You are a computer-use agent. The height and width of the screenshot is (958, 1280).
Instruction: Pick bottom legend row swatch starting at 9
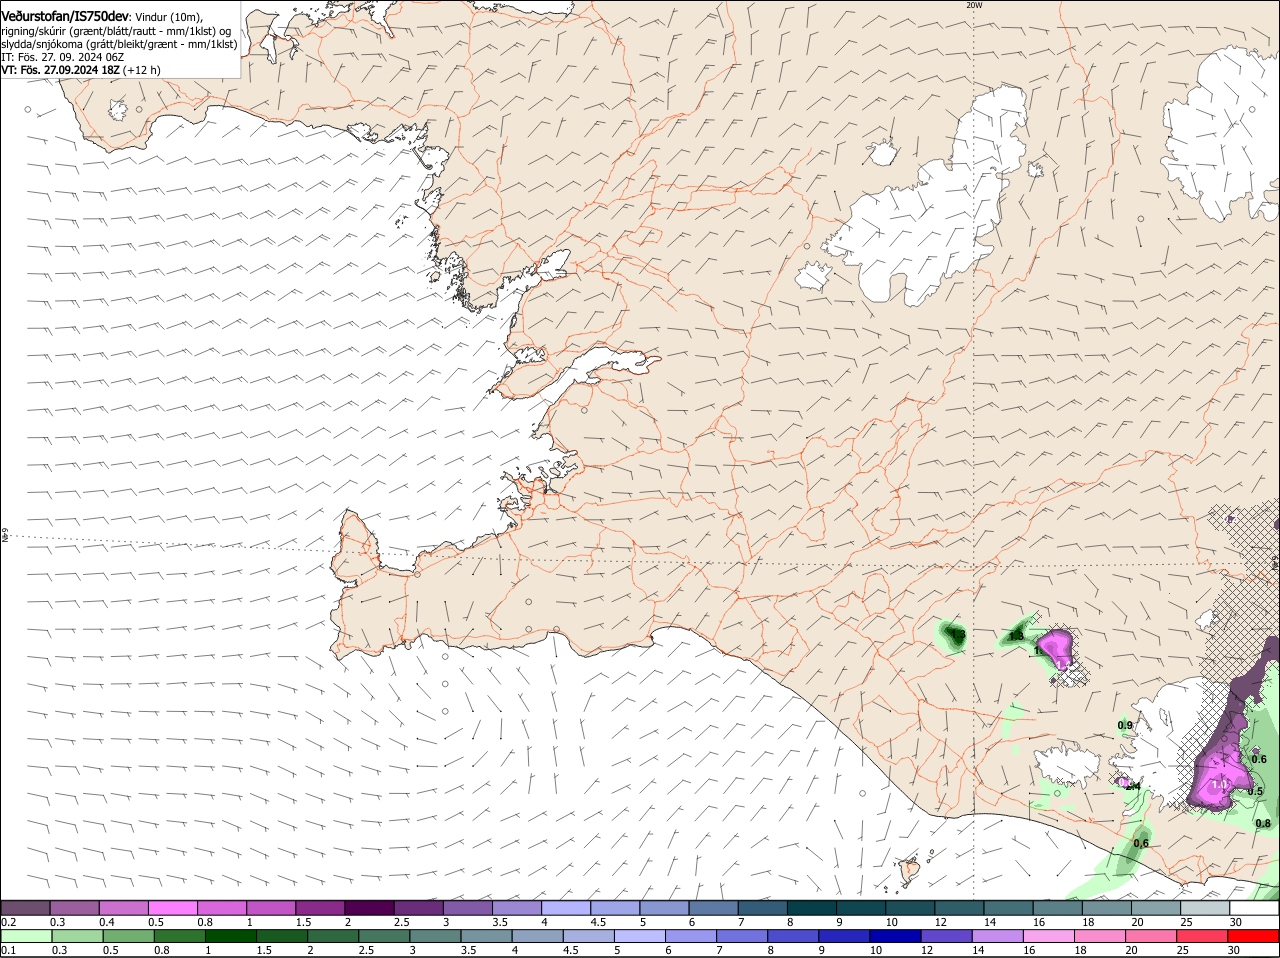tap(844, 936)
